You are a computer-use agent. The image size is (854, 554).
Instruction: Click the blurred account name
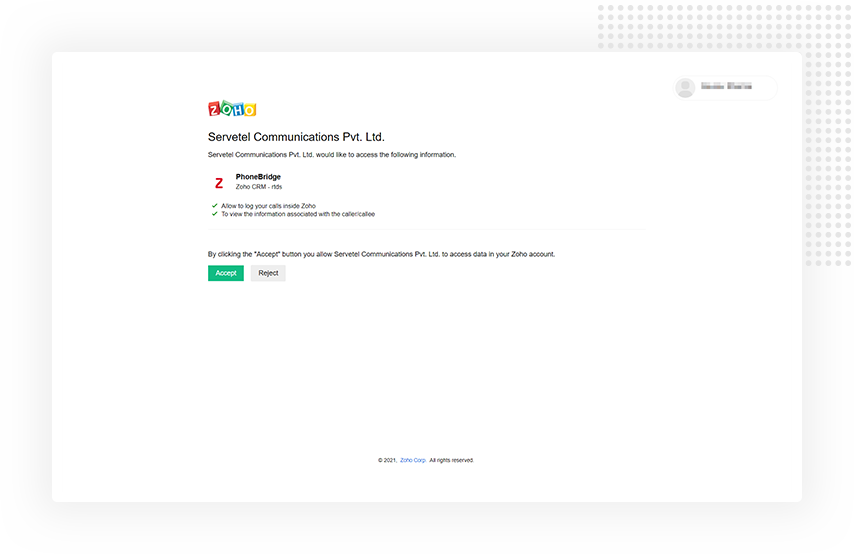pos(726,86)
